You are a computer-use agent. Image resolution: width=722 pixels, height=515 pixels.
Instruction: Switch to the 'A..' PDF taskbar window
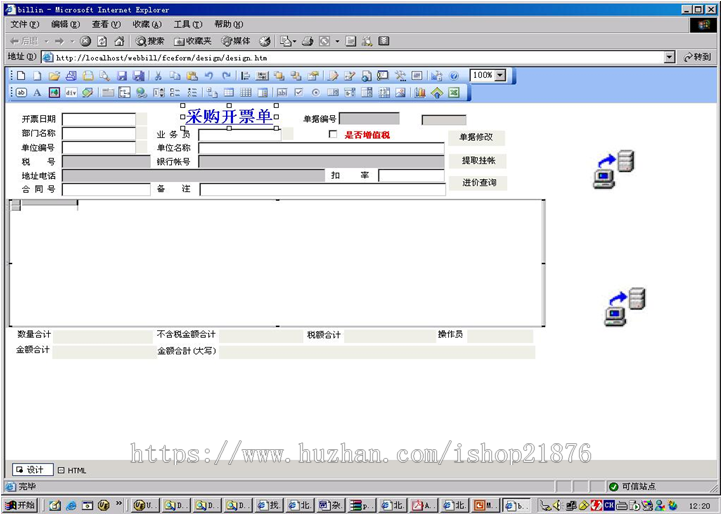coord(424,505)
